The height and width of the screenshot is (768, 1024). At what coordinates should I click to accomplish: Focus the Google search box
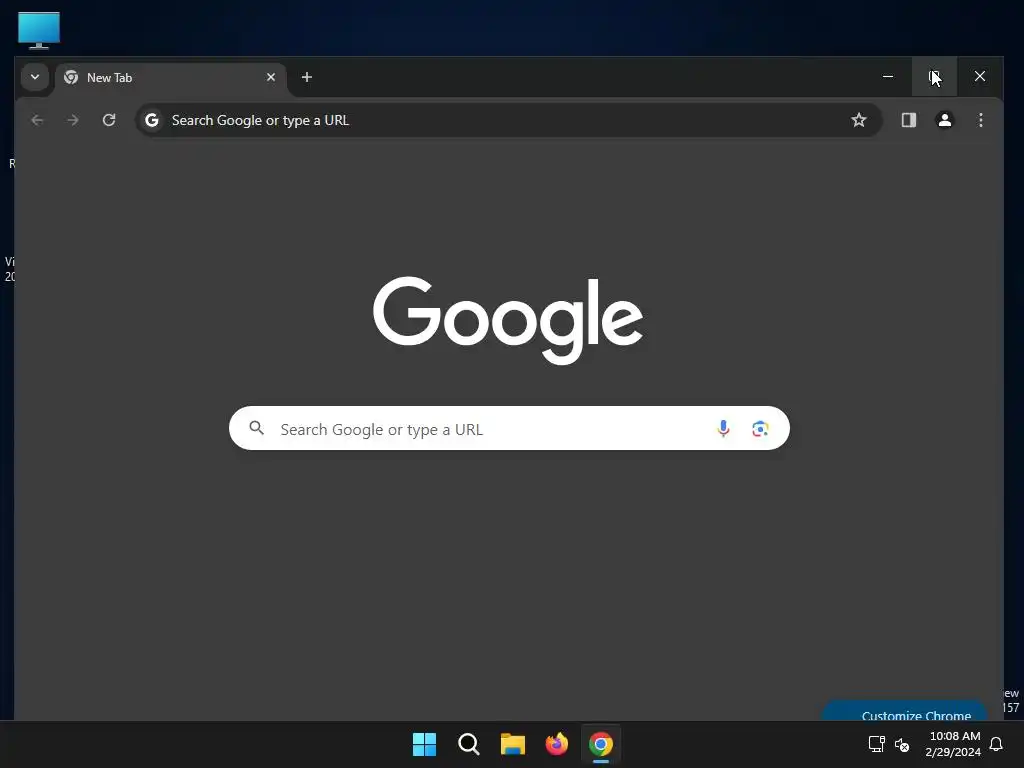509,428
